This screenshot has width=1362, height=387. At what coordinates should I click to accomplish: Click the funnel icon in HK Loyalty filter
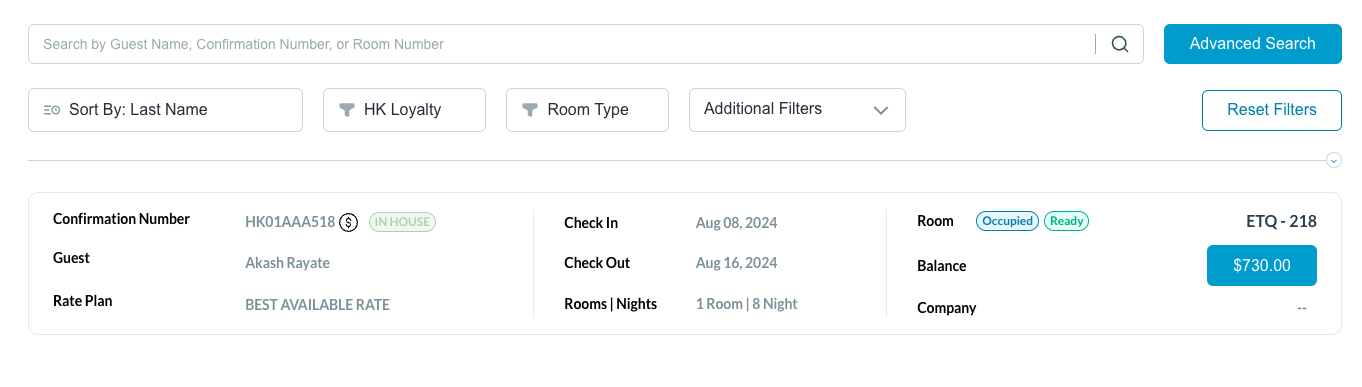(347, 110)
